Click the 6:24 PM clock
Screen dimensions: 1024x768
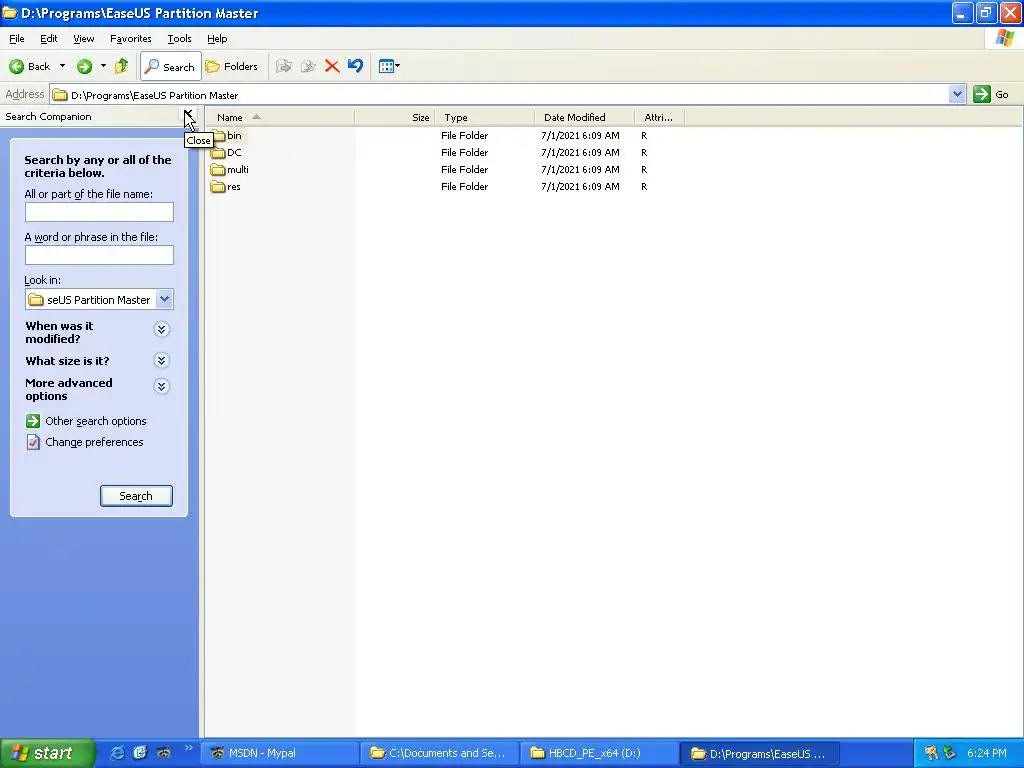[x=987, y=753]
